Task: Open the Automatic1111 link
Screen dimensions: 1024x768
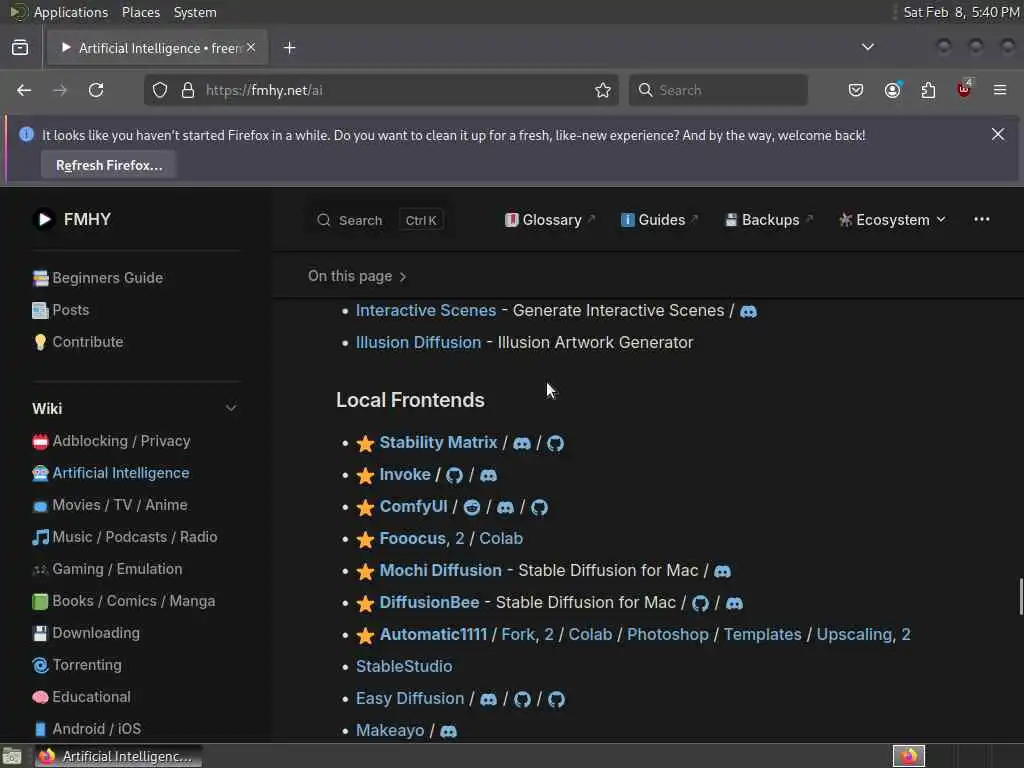Action: coord(433,635)
